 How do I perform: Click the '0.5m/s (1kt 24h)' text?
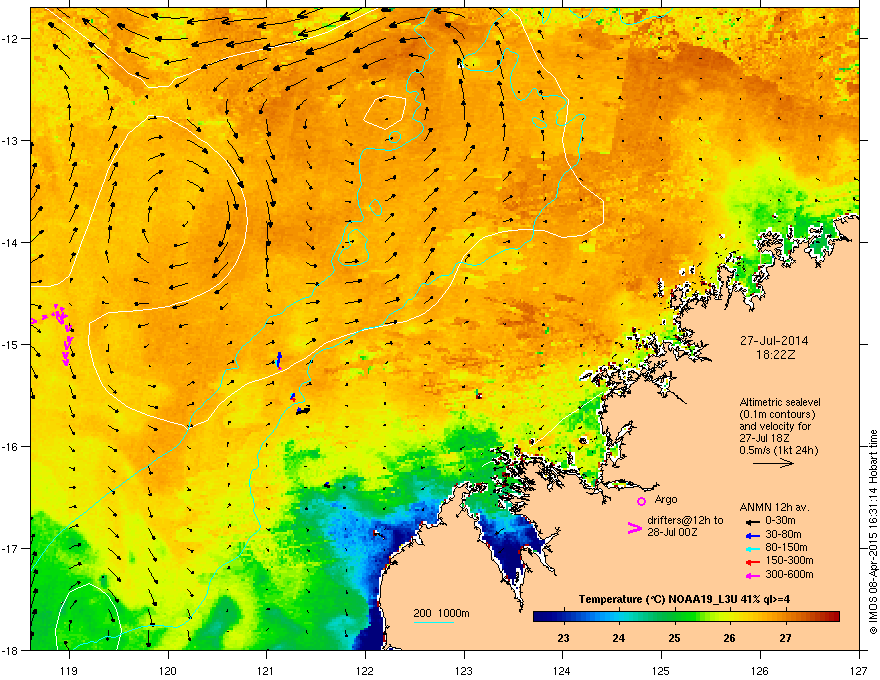tap(778, 450)
